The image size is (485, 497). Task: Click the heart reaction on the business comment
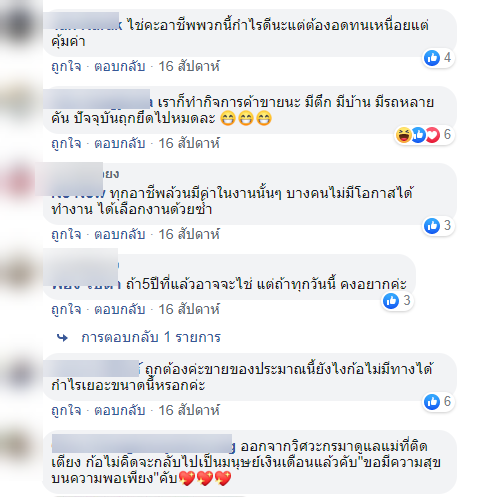click(433, 135)
